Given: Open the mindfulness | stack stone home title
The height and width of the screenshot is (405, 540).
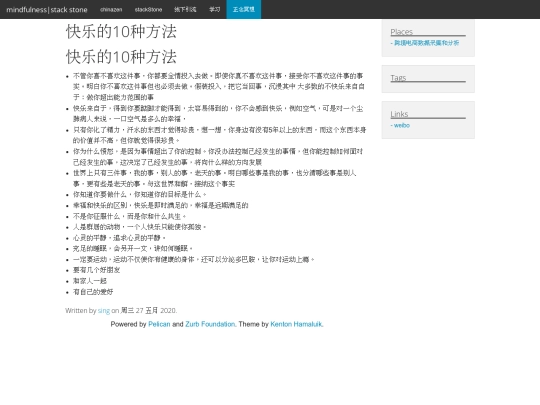Looking at the screenshot, I should 47,10.
